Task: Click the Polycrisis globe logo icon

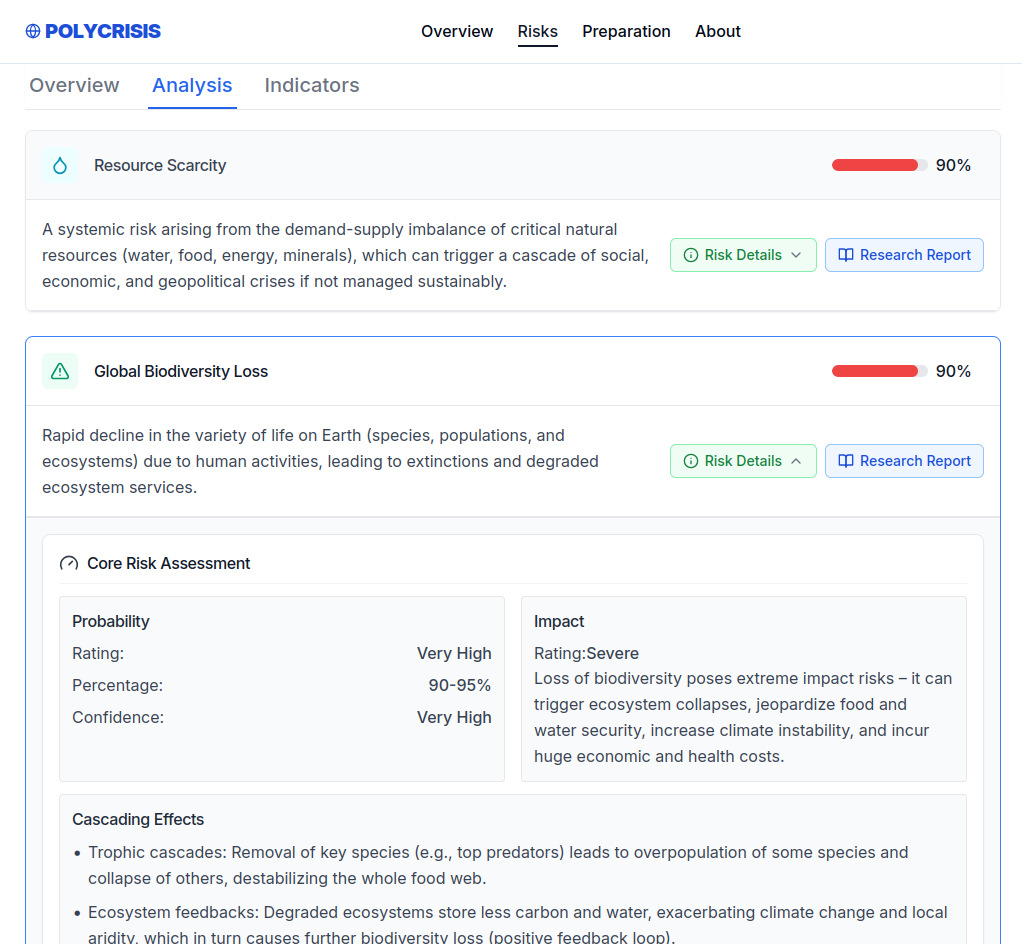Action: point(33,31)
